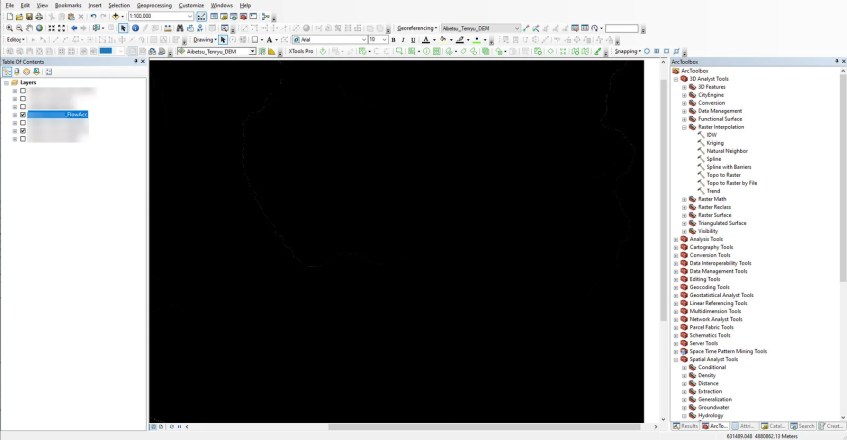Check the topmost layer checkbox under Layers

(23, 91)
